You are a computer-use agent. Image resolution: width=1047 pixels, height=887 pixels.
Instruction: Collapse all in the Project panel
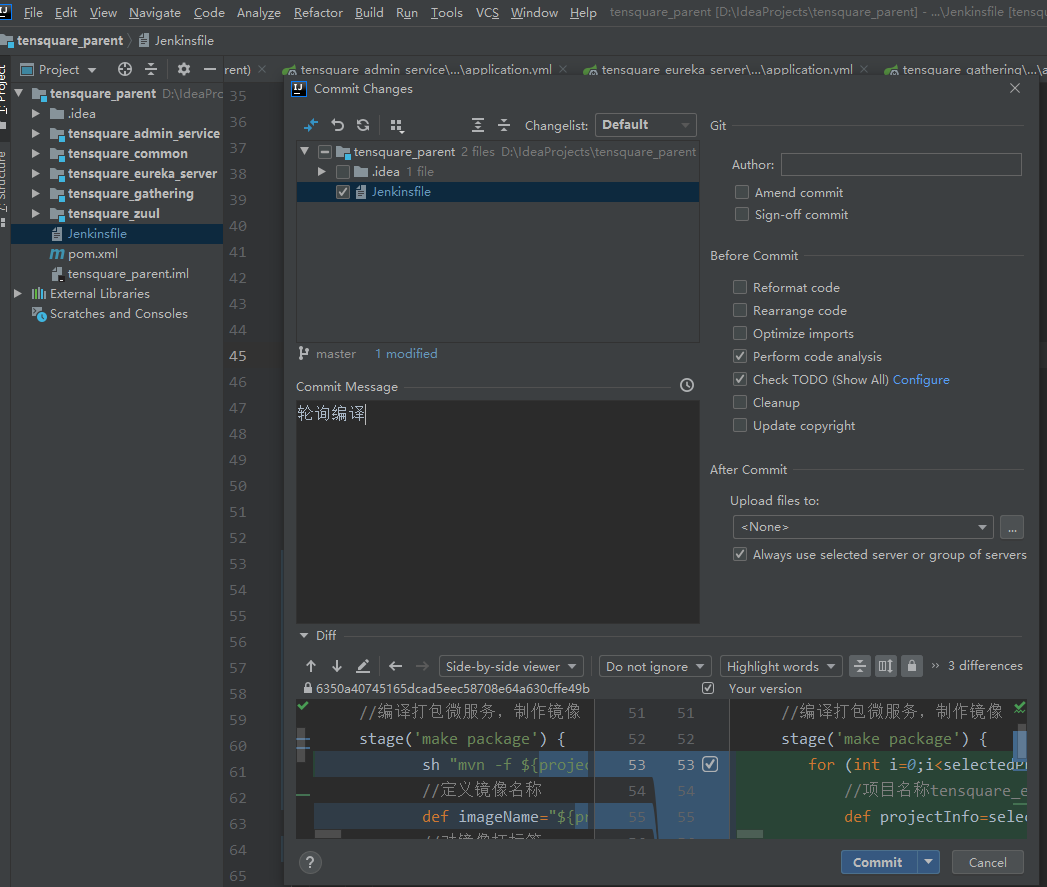tap(151, 69)
